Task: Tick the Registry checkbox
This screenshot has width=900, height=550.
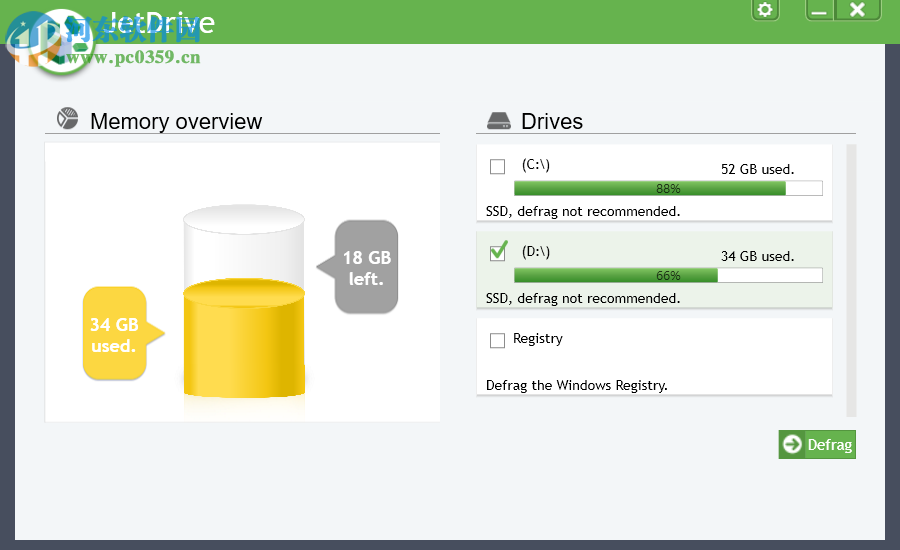Action: (498, 340)
